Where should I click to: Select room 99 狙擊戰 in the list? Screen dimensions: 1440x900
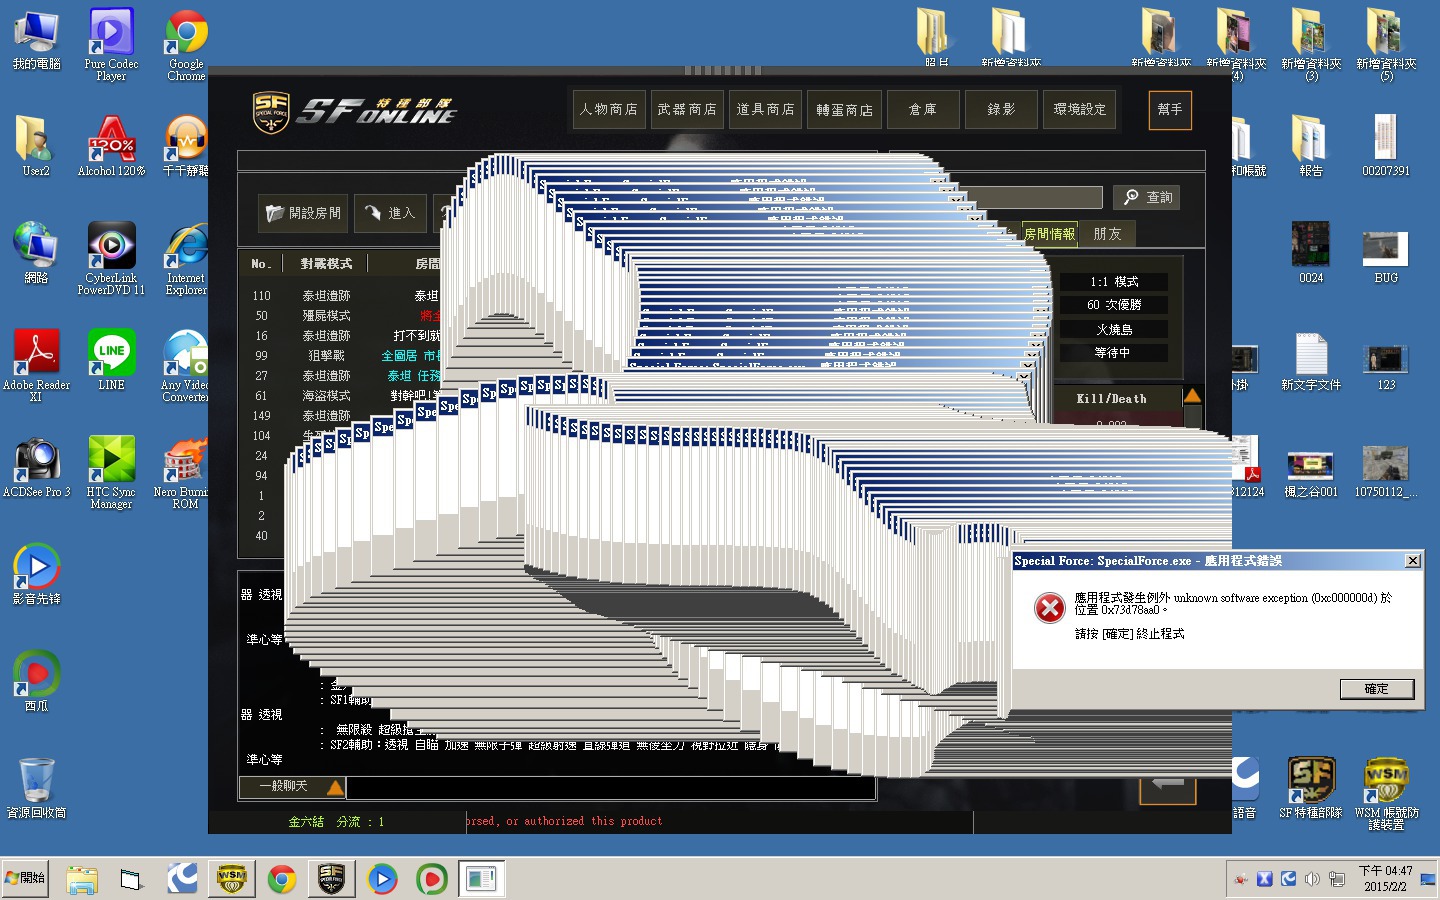tap(341, 356)
